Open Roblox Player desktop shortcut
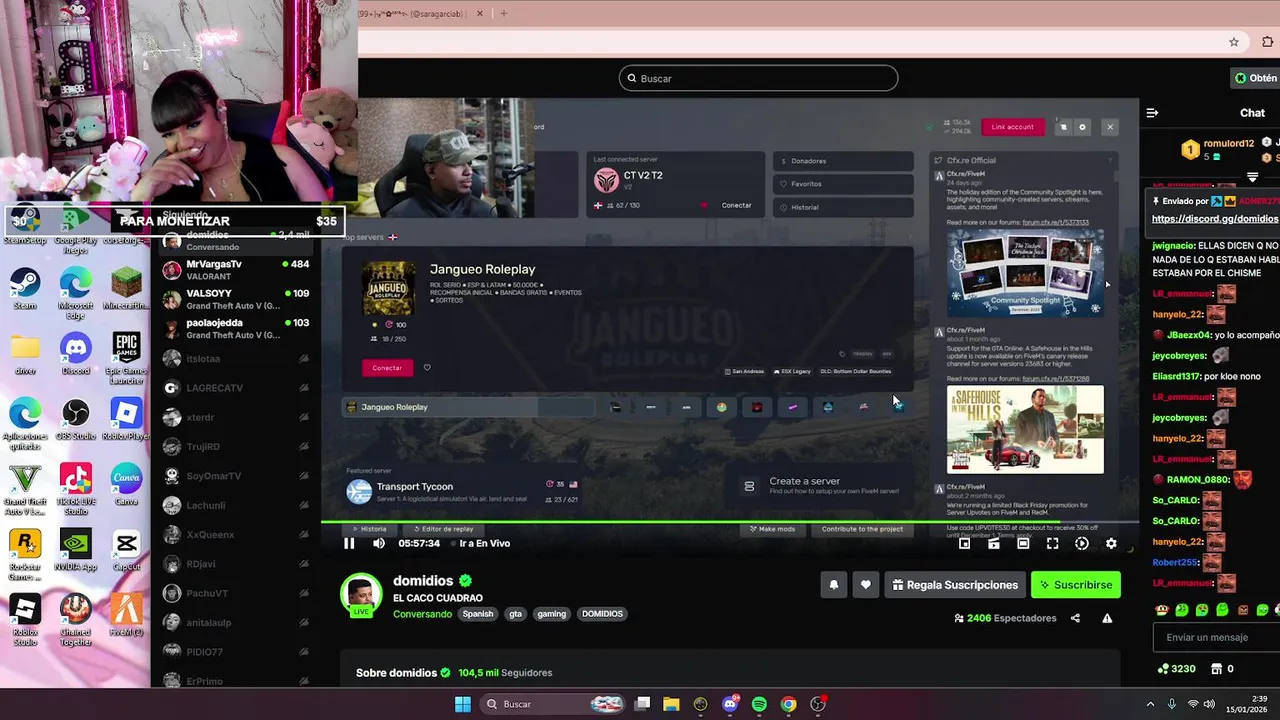Image resolution: width=1280 pixels, height=720 pixels. point(126,419)
